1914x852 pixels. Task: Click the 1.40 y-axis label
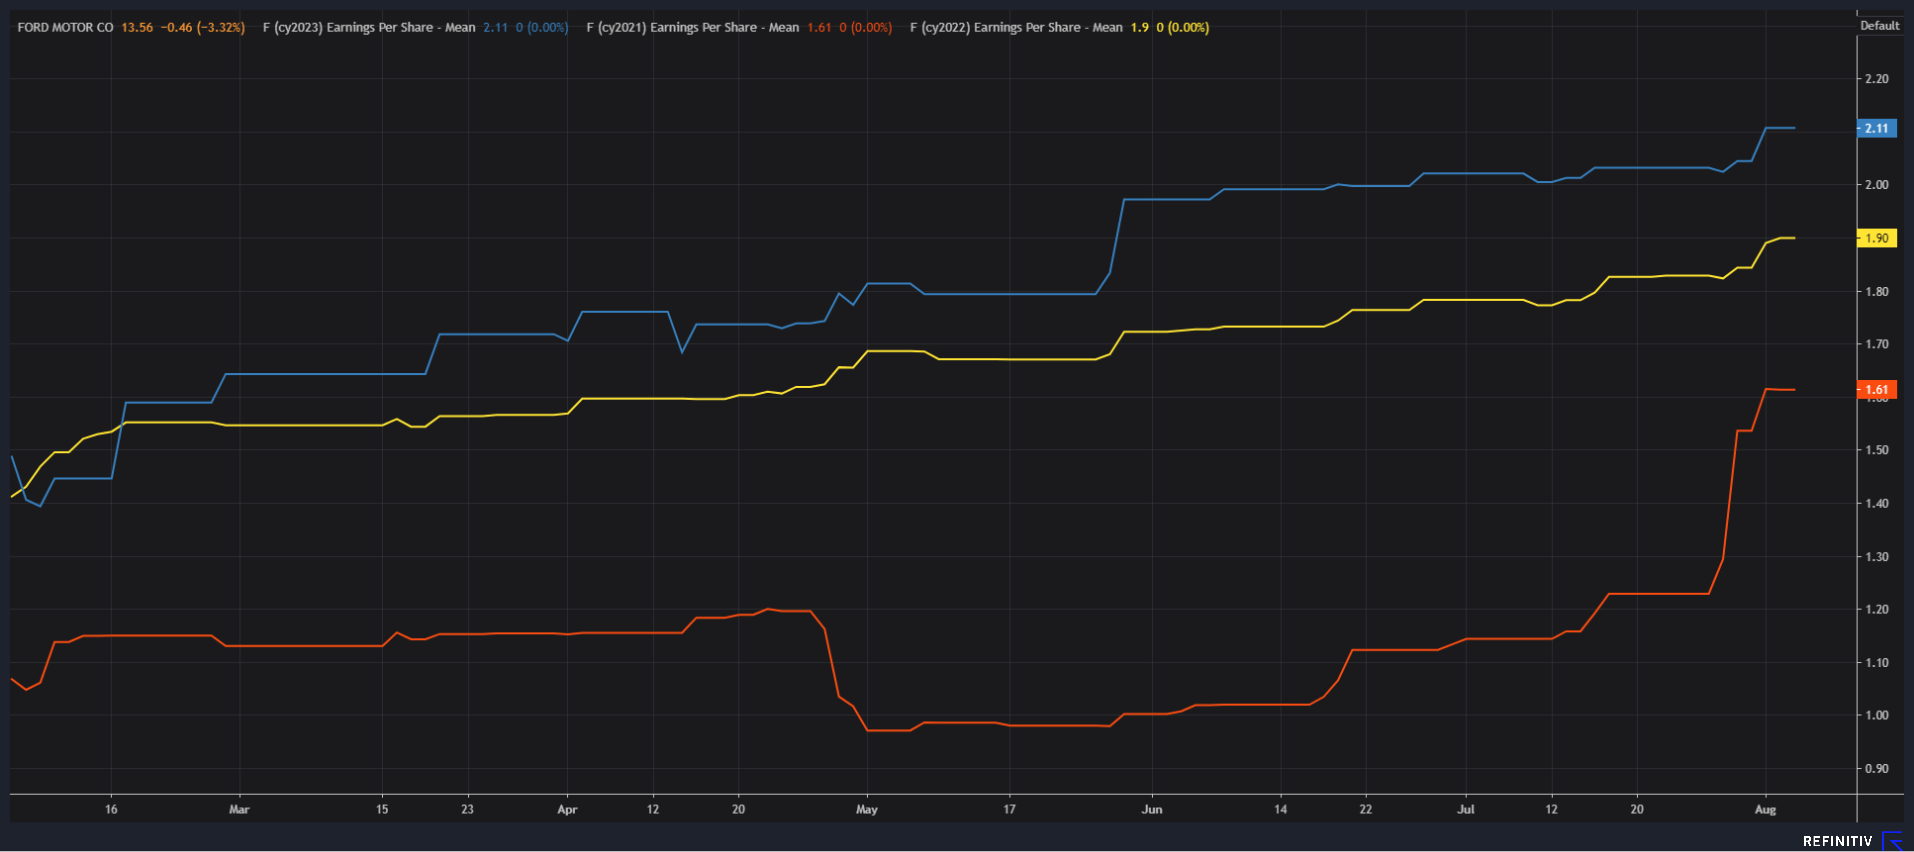[1877, 503]
